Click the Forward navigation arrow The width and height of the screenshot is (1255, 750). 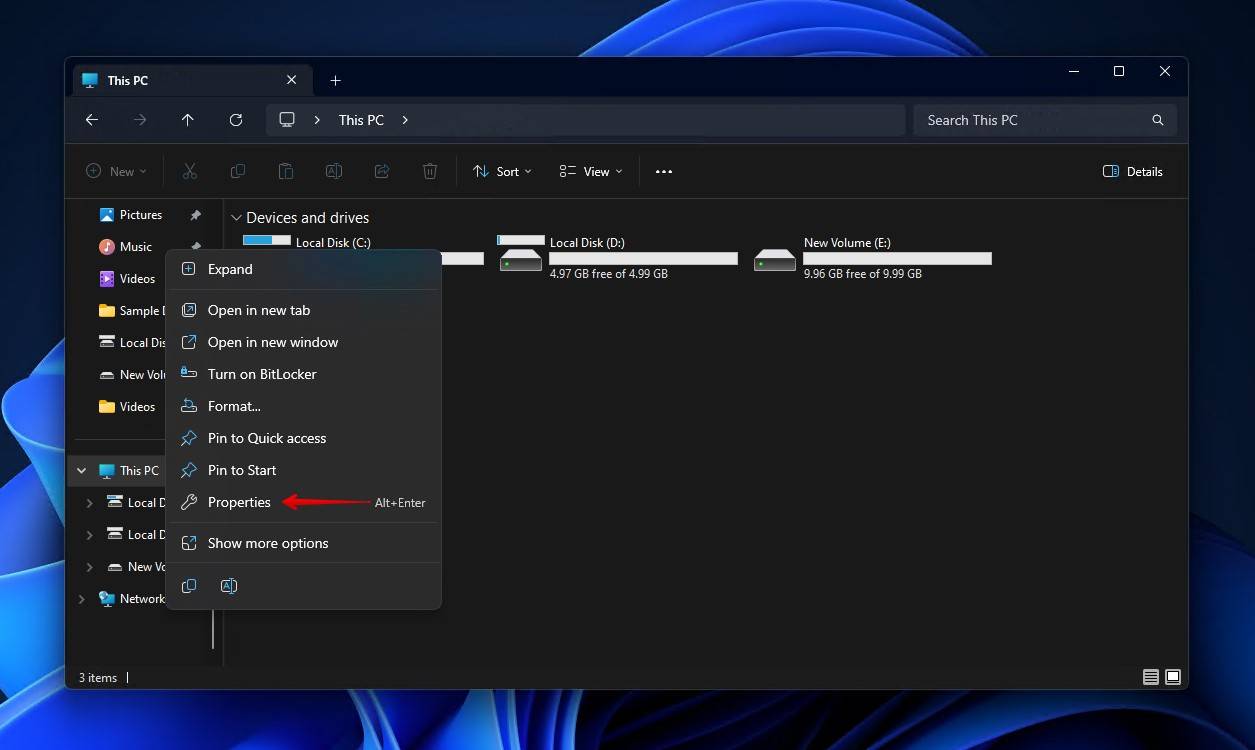click(x=140, y=120)
